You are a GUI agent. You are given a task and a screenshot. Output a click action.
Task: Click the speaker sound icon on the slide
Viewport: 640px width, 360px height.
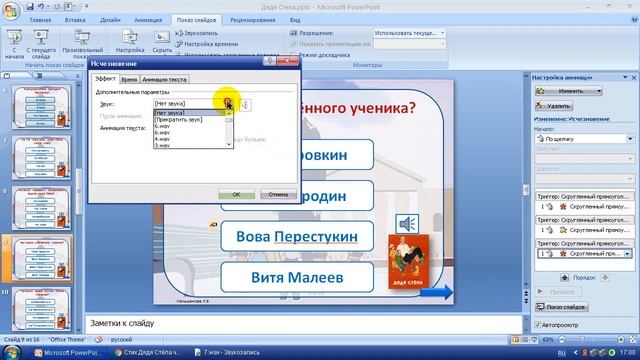tap(407, 224)
